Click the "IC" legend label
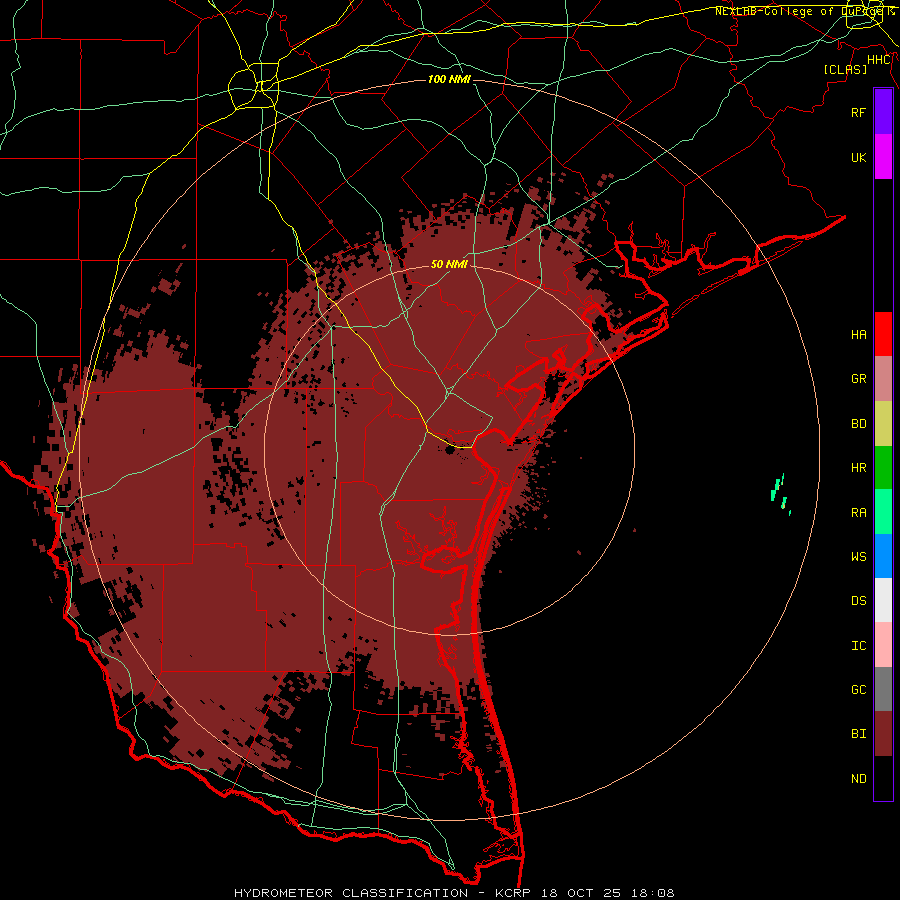 859,646
